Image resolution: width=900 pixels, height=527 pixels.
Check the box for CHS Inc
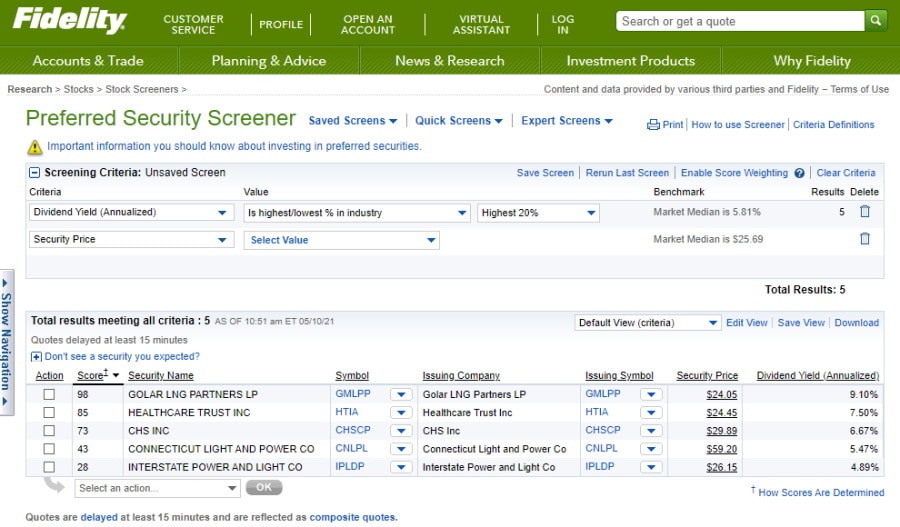click(x=49, y=431)
